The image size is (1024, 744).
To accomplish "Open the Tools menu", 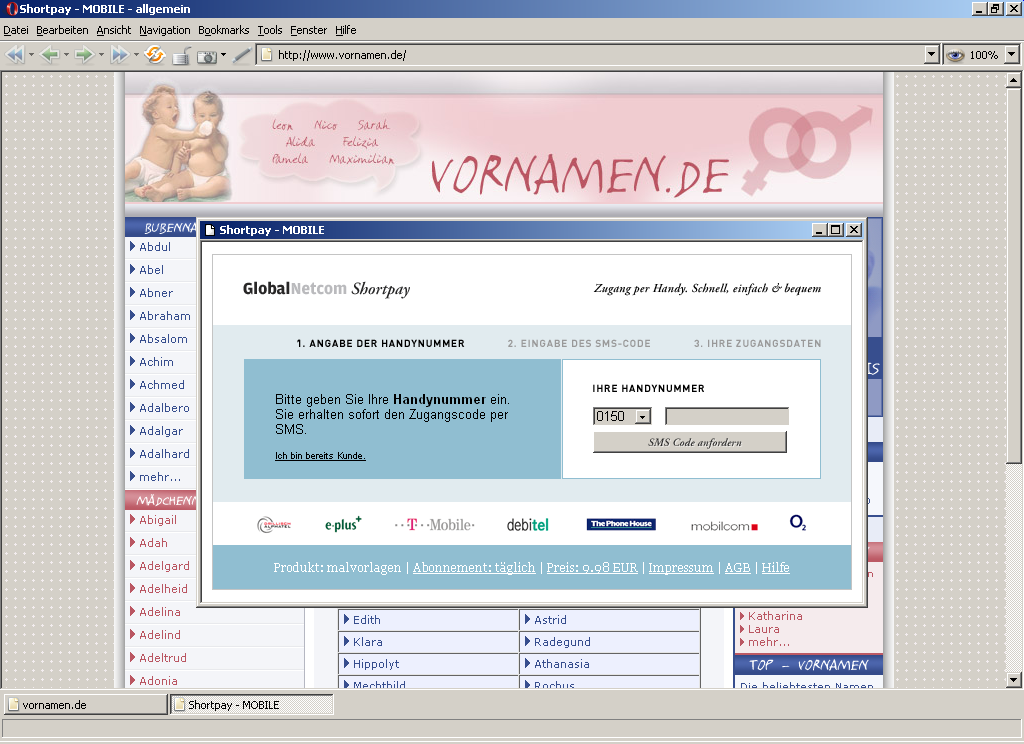I will (270, 30).
